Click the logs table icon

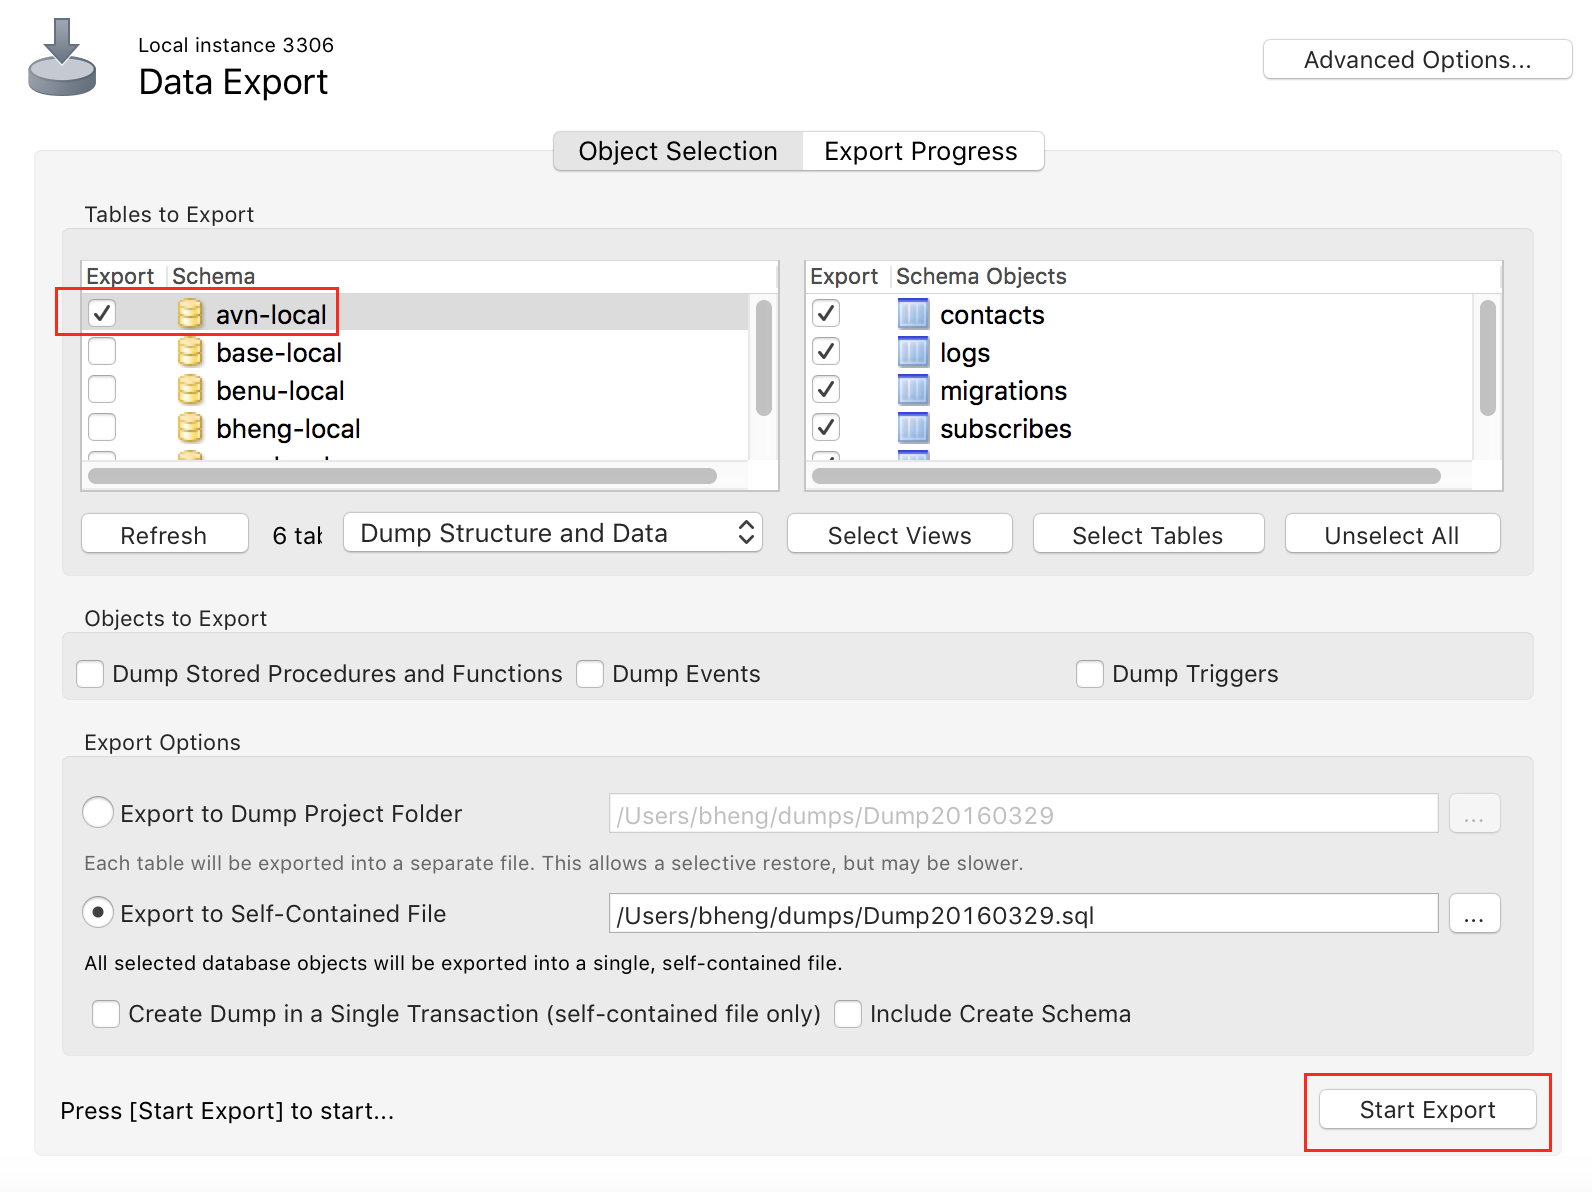913,352
